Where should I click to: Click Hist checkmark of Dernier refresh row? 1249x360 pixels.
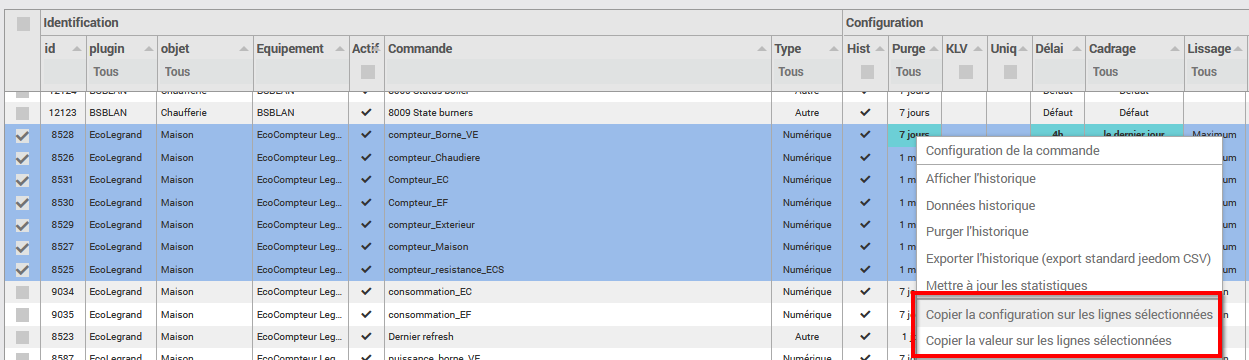[x=865, y=337]
